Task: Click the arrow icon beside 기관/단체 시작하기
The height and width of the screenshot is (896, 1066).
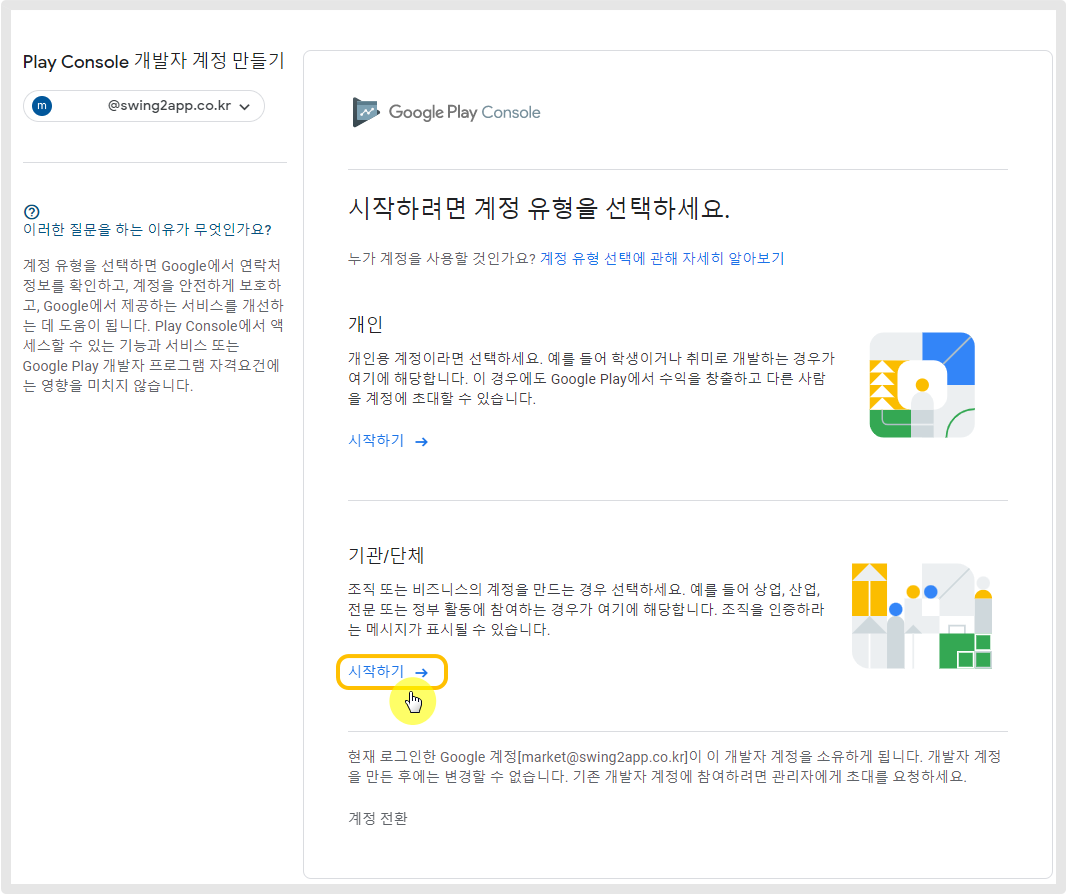Action: click(421, 673)
